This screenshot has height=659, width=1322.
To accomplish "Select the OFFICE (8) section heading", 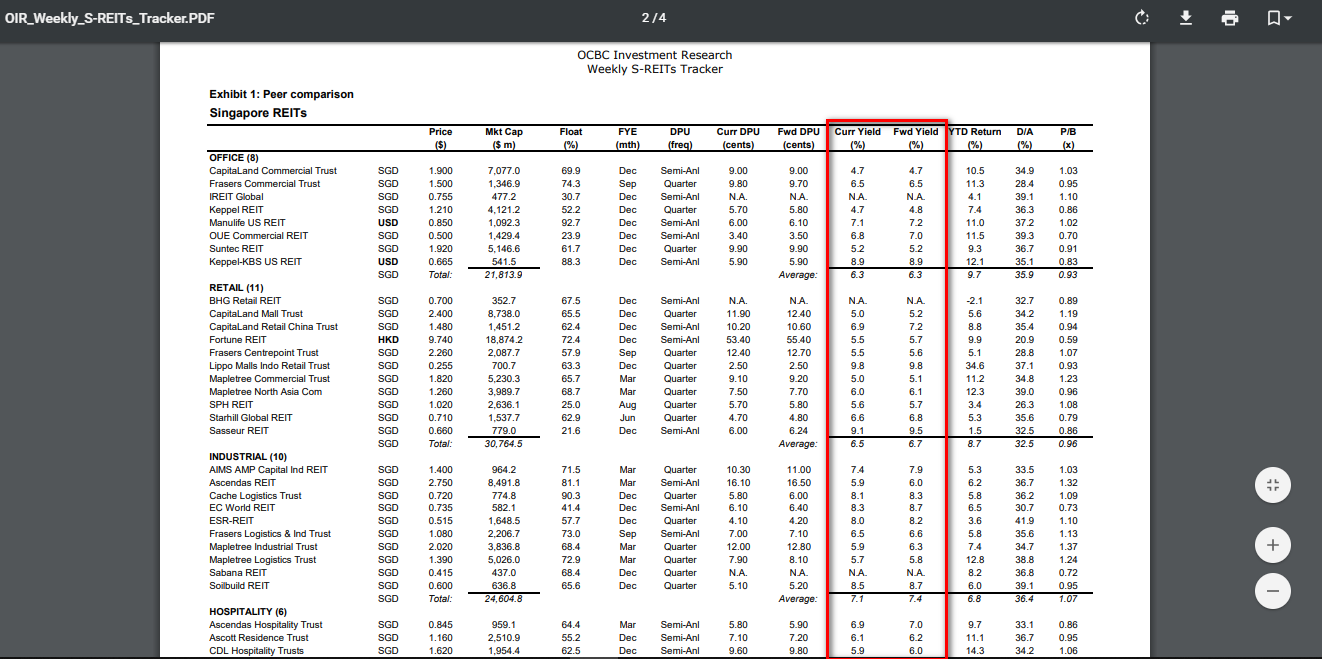I will point(233,158).
